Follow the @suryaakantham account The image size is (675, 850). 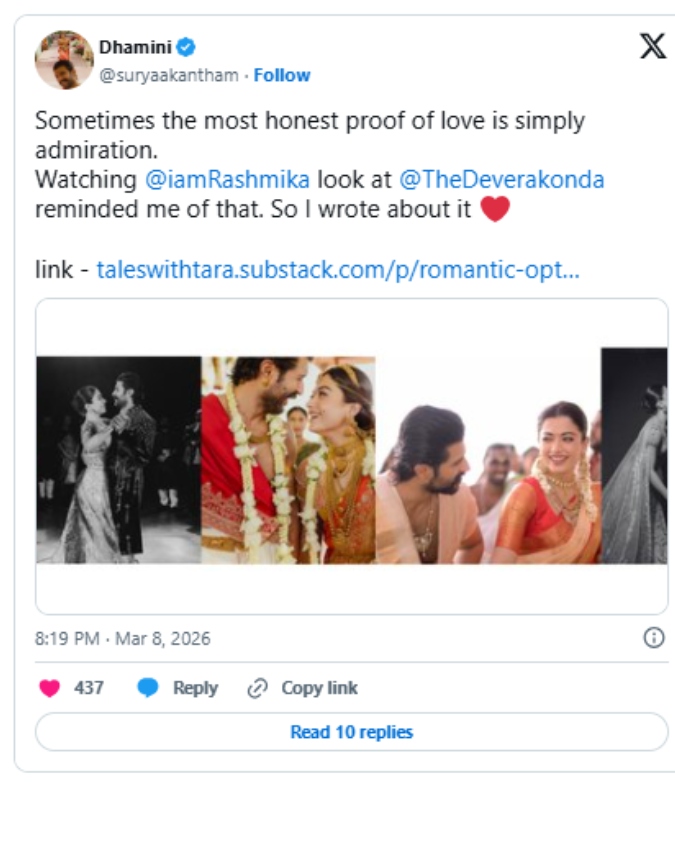tap(283, 74)
